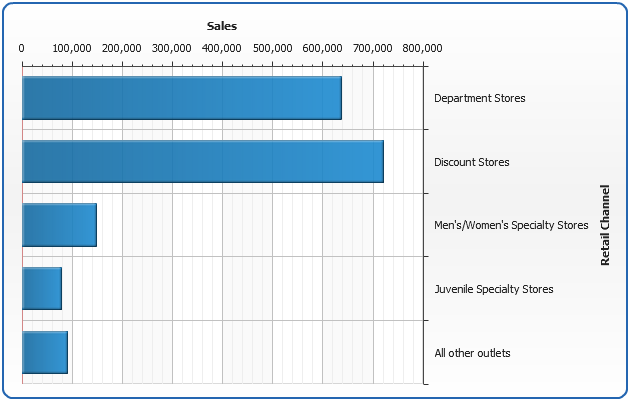This screenshot has height=401, width=630.
Task: Click the Department Stores bar
Action: point(181,98)
